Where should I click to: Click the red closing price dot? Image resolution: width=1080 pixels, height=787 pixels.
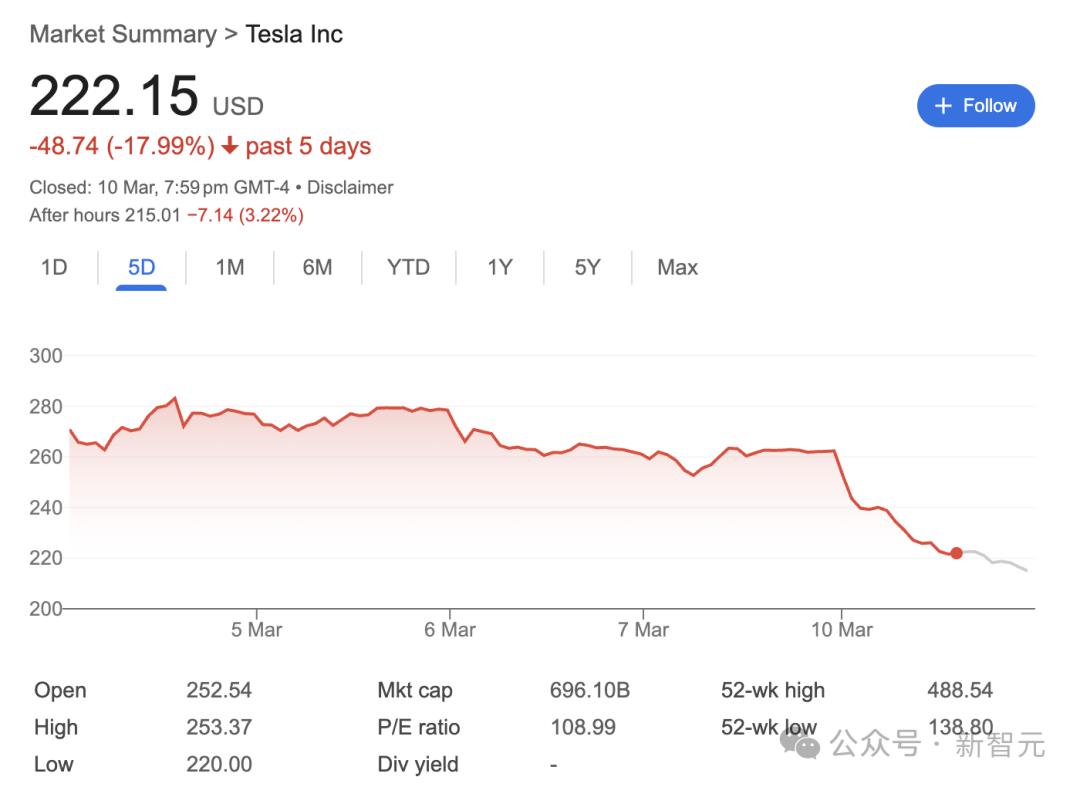coord(957,553)
